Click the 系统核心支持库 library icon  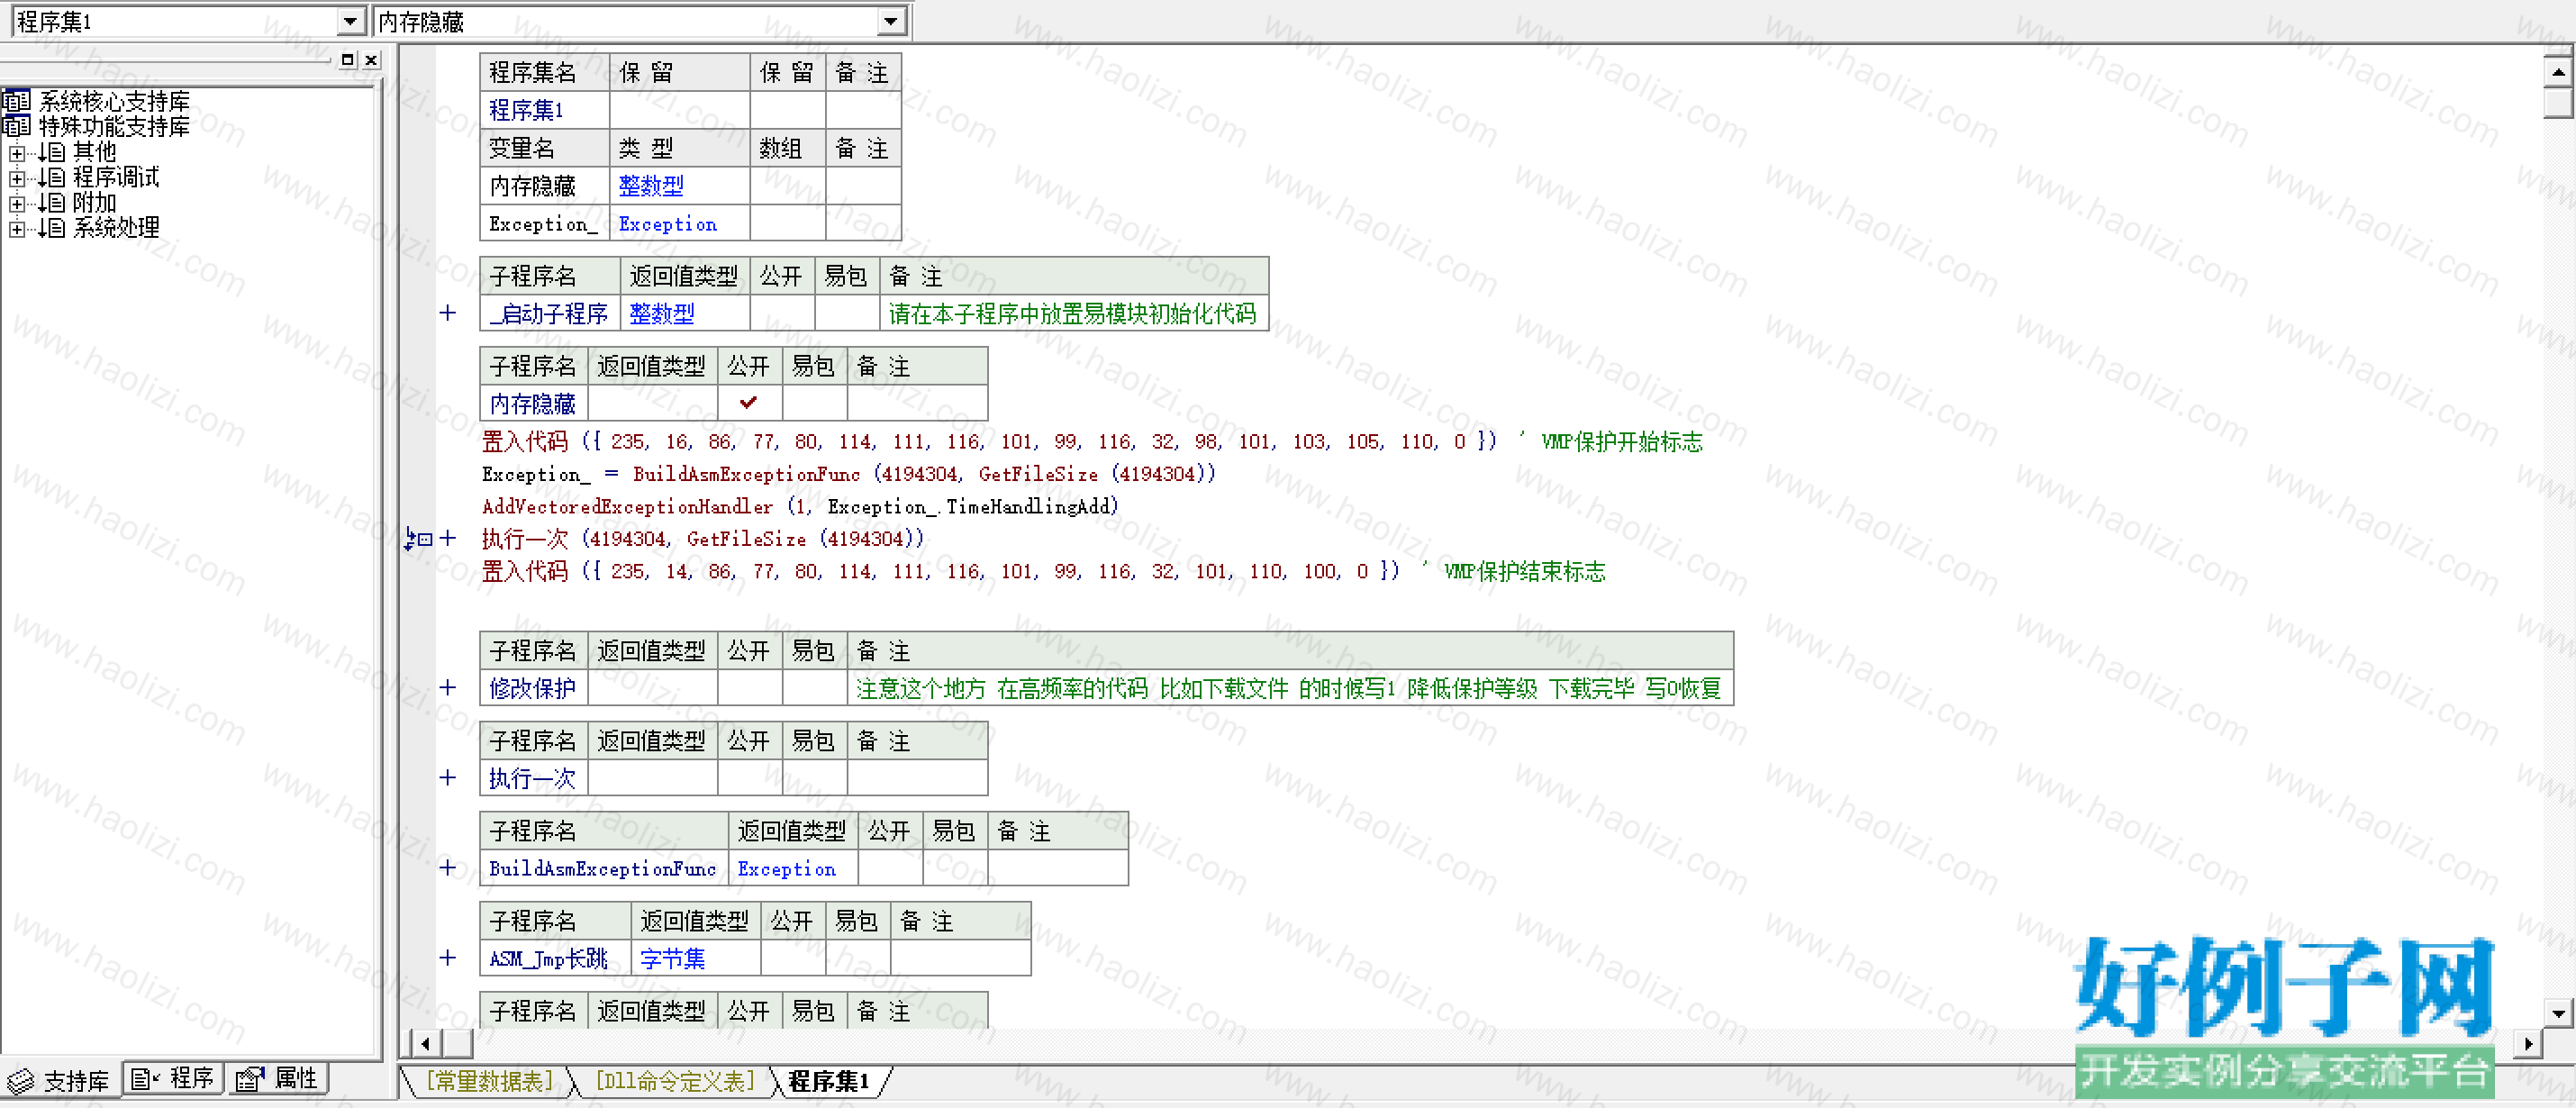16,101
